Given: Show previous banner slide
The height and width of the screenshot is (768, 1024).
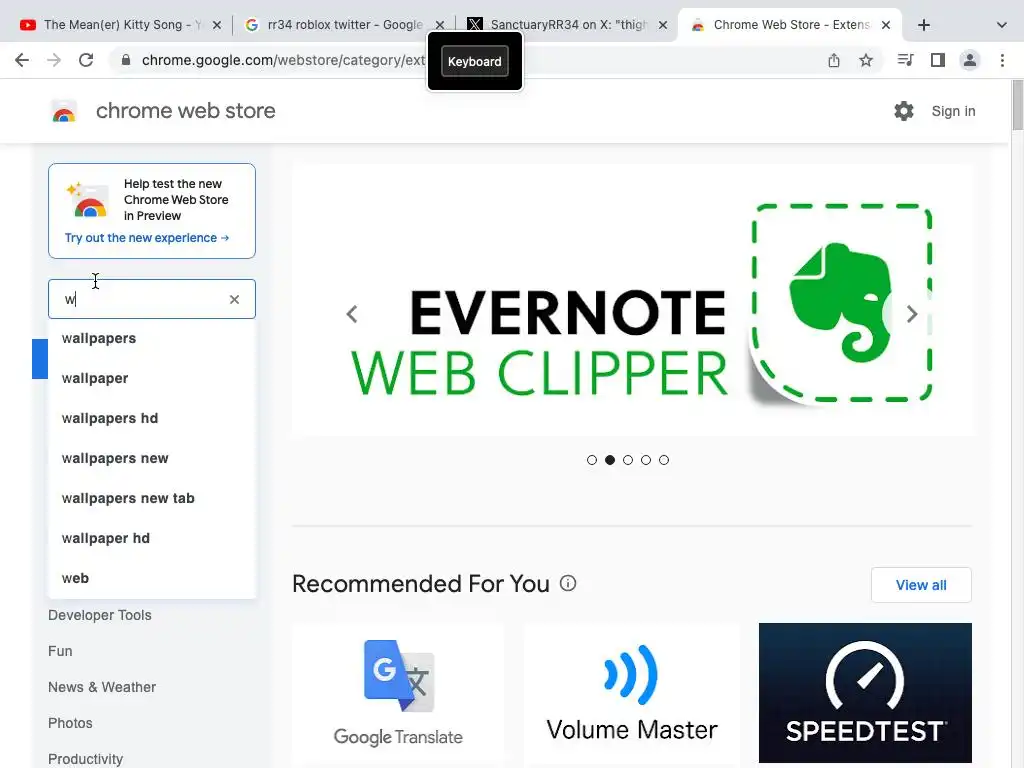Looking at the screenshot, I should pos(352,314).
